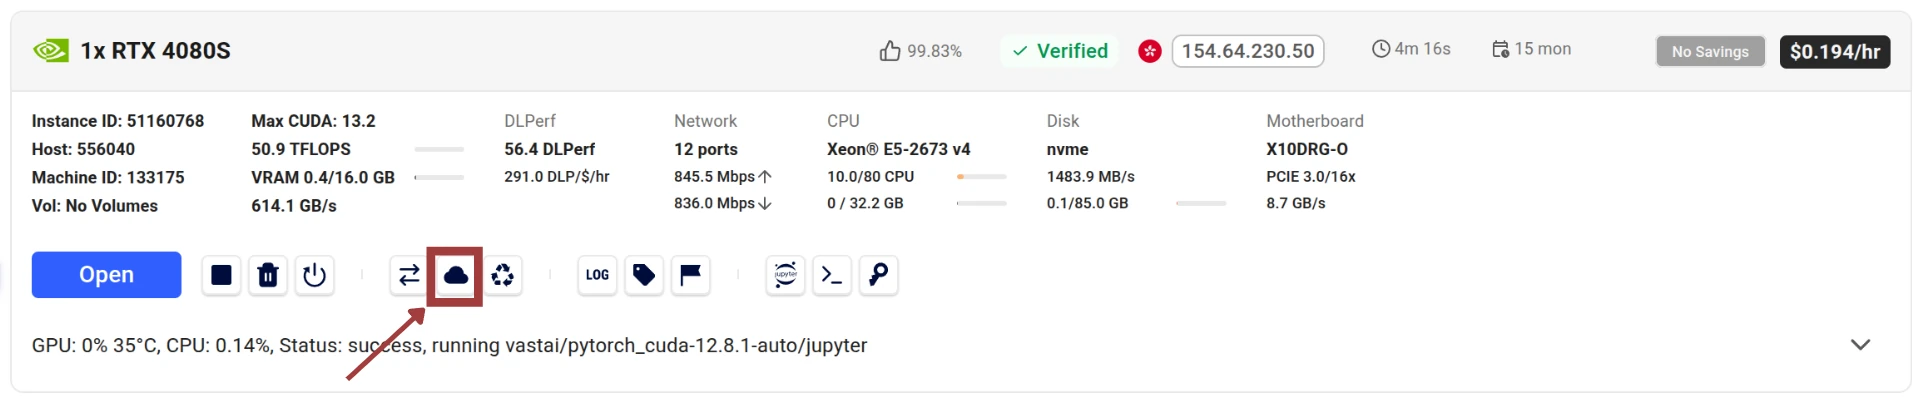Click the Hong Kong flag icon
Image resolution: width=1923 pixels, height=399 pixels.
[1150, 51]
